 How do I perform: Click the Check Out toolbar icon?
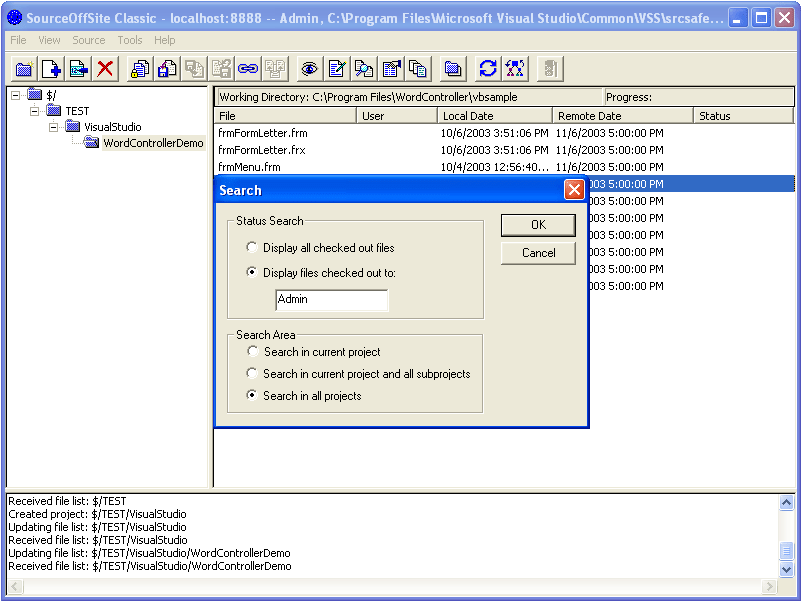167,69
